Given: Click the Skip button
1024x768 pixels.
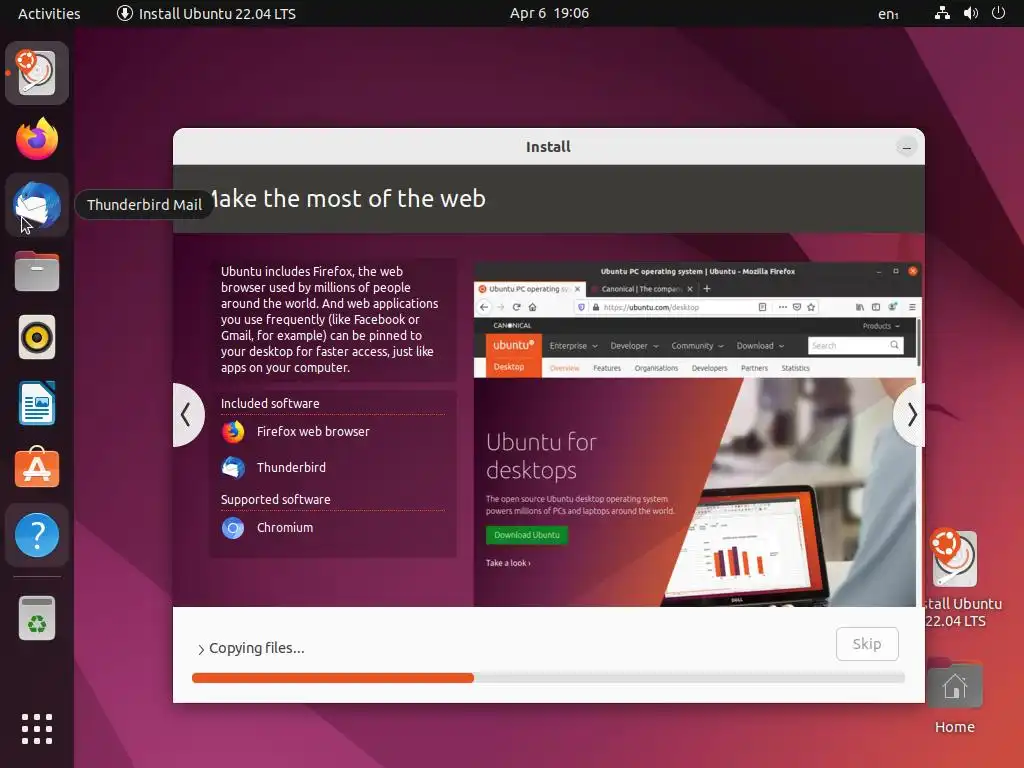Looking at the screenshot, I should pos(867,644).
